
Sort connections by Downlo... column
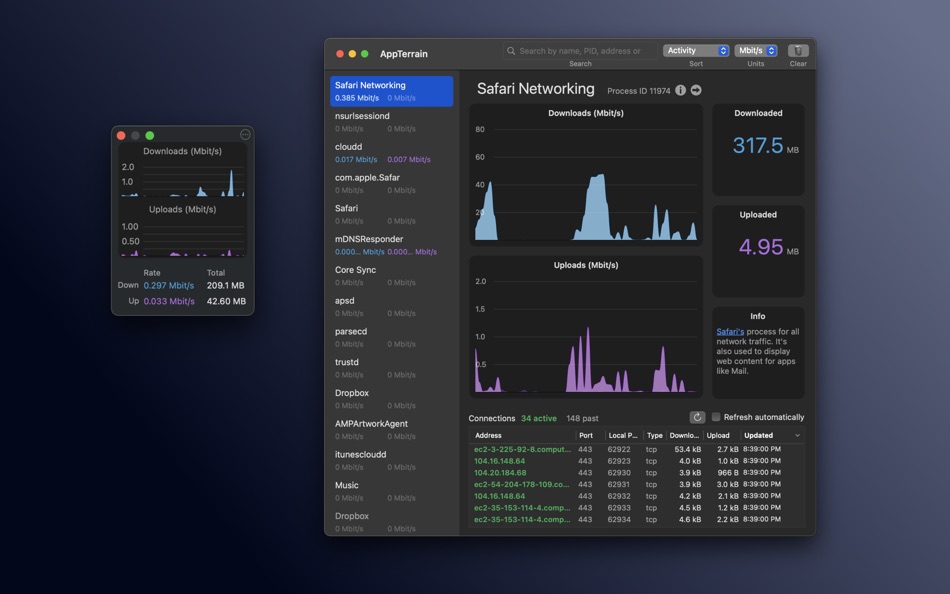[x=685, y=435]
